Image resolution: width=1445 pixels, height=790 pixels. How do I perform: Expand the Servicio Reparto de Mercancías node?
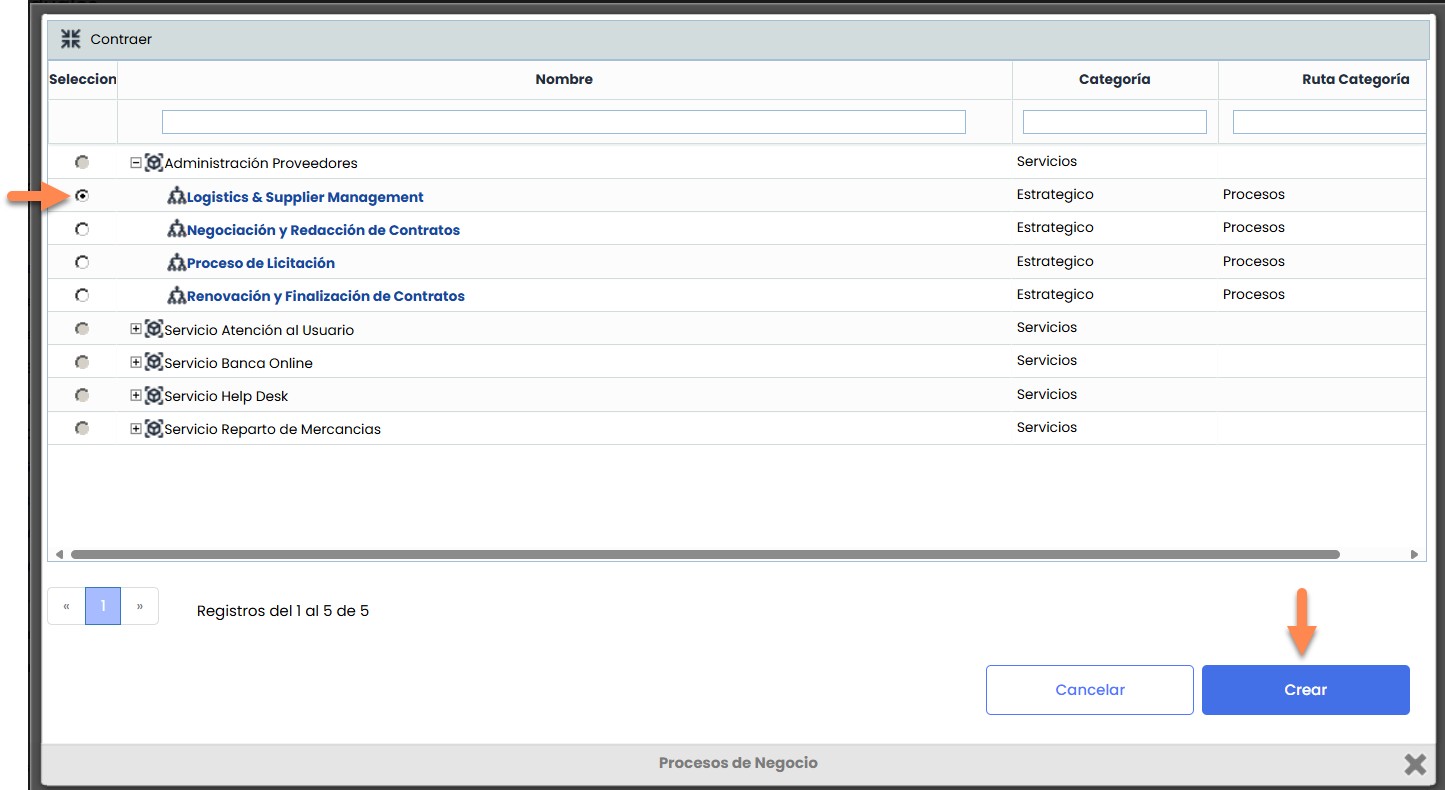pos(136,429)
